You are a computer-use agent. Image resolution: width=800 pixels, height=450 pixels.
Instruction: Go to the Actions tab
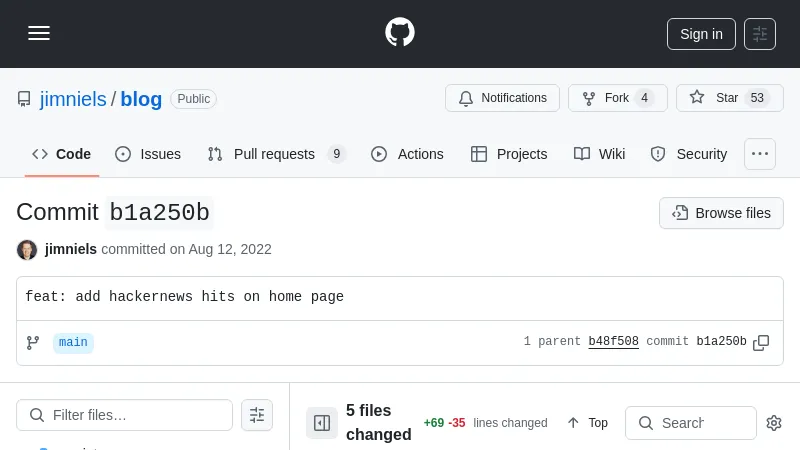(407, 154)
